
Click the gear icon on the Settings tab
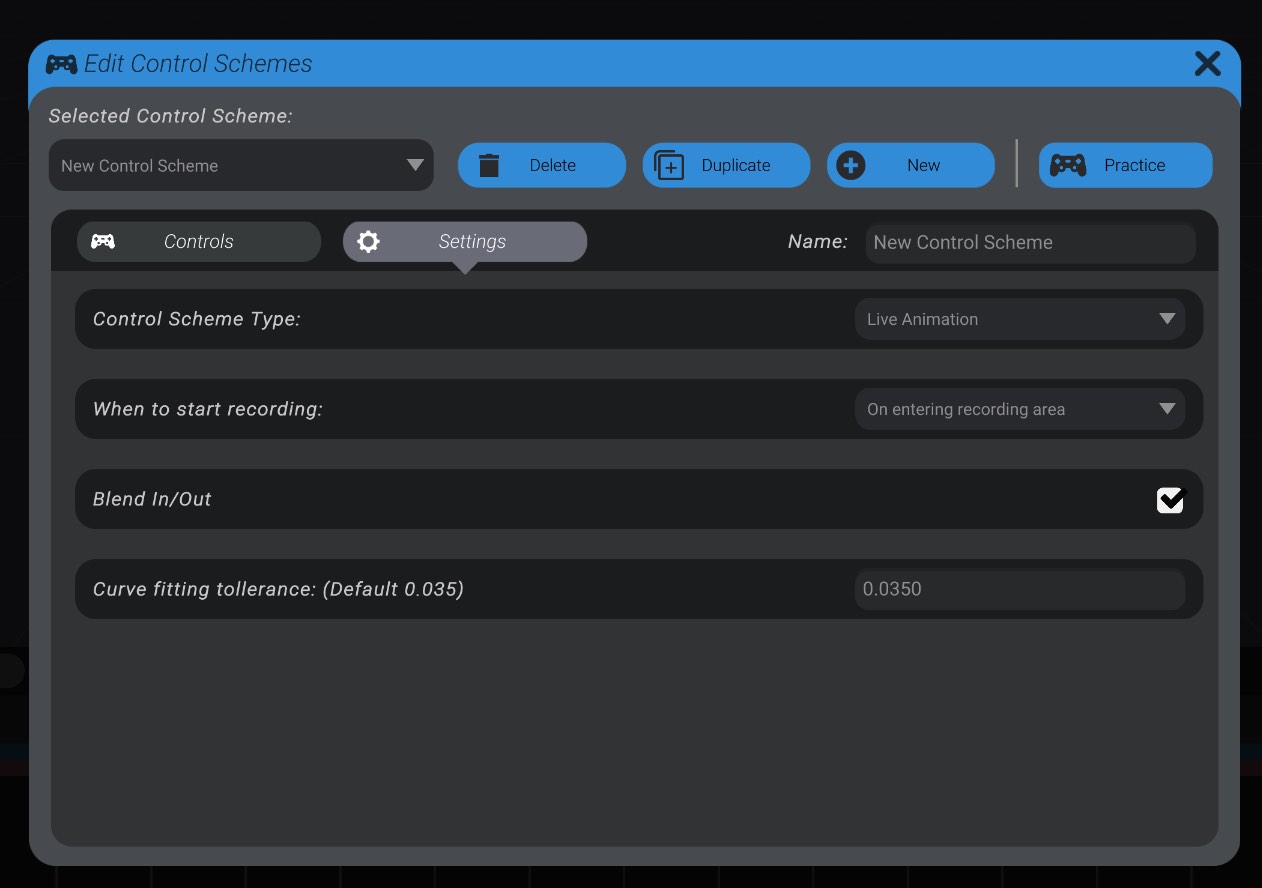pos(369,241)
